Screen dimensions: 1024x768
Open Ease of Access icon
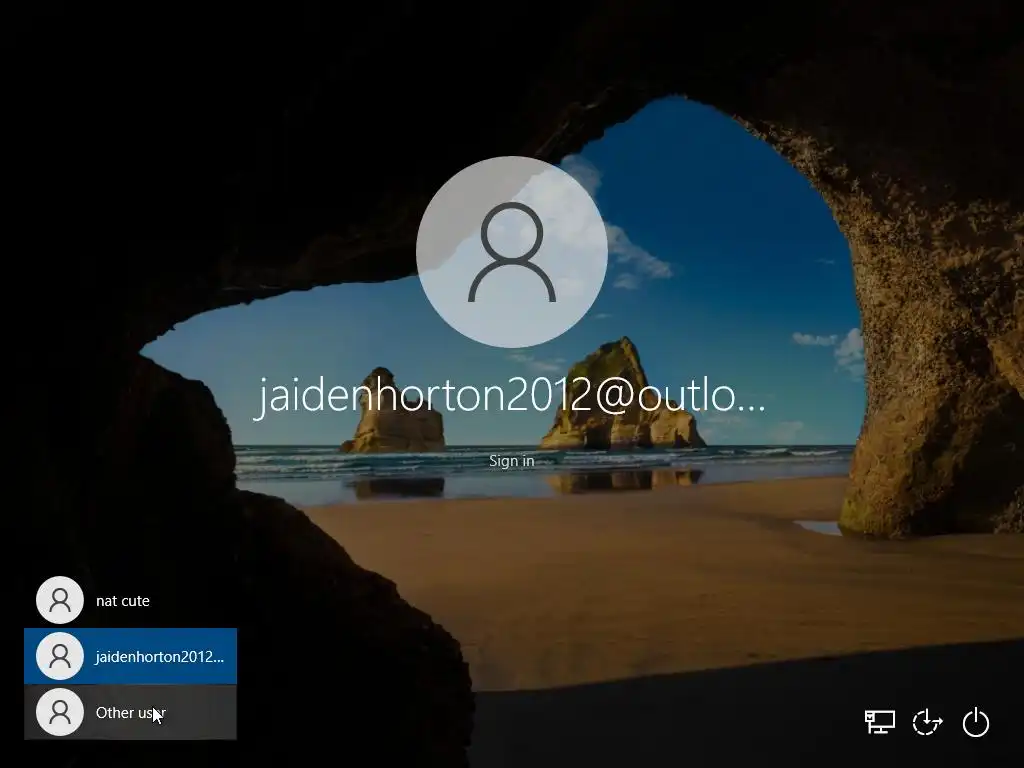[927, 722]
